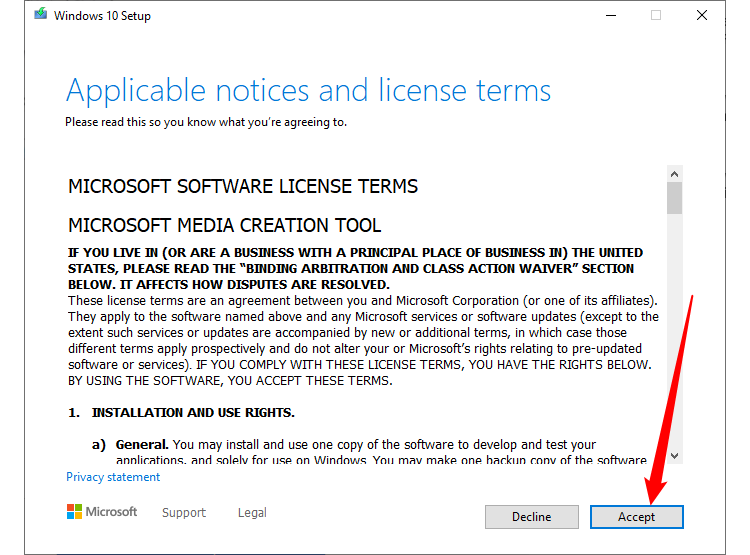750x555 pixels.
Task: Click the license scrollbar down arrow
Action: [674, 455]
